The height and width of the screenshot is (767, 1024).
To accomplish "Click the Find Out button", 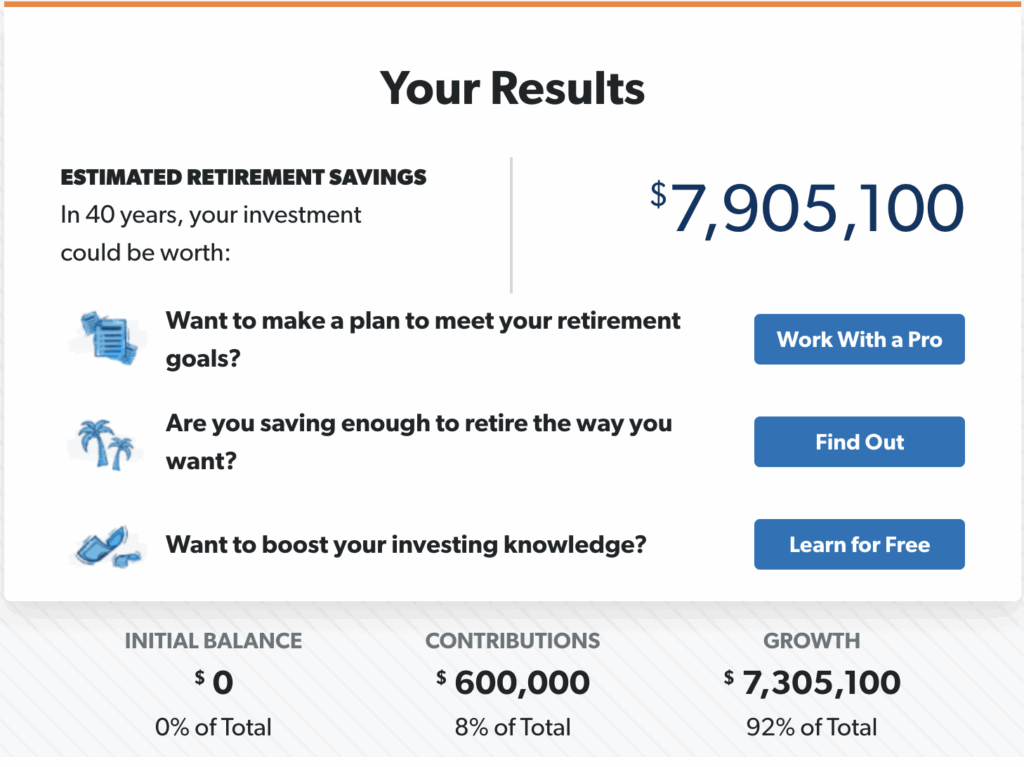I will click(859, 442).
